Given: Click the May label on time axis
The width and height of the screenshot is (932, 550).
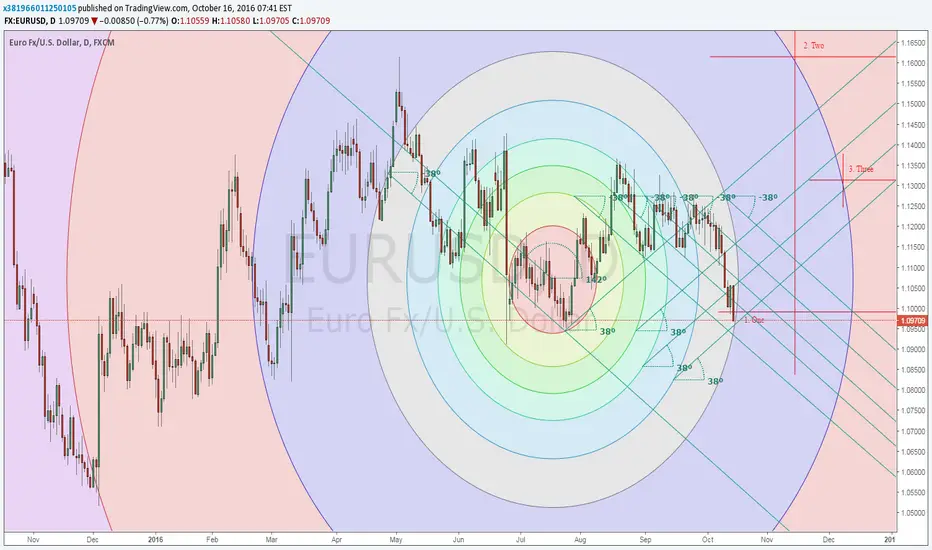Looking at the screenshot, I should 396,540.
